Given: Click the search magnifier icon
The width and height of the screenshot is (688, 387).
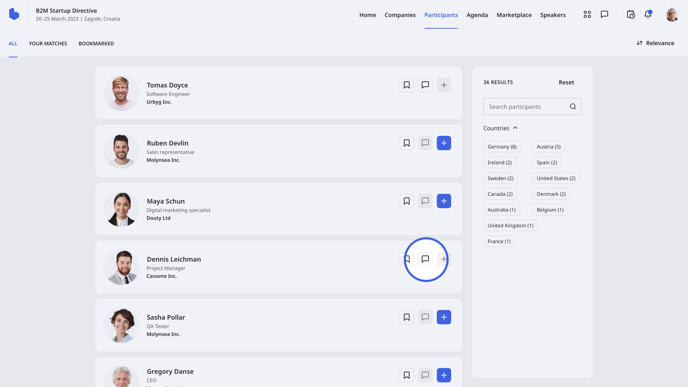Looking at the screenshot, I should 573,107.
